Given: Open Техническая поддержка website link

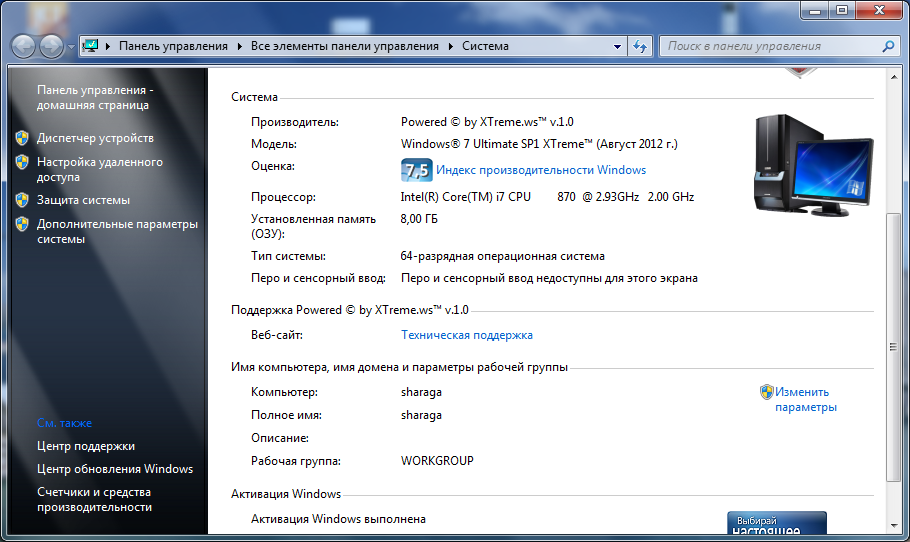Looking at the screenshot, I should 467,335.
